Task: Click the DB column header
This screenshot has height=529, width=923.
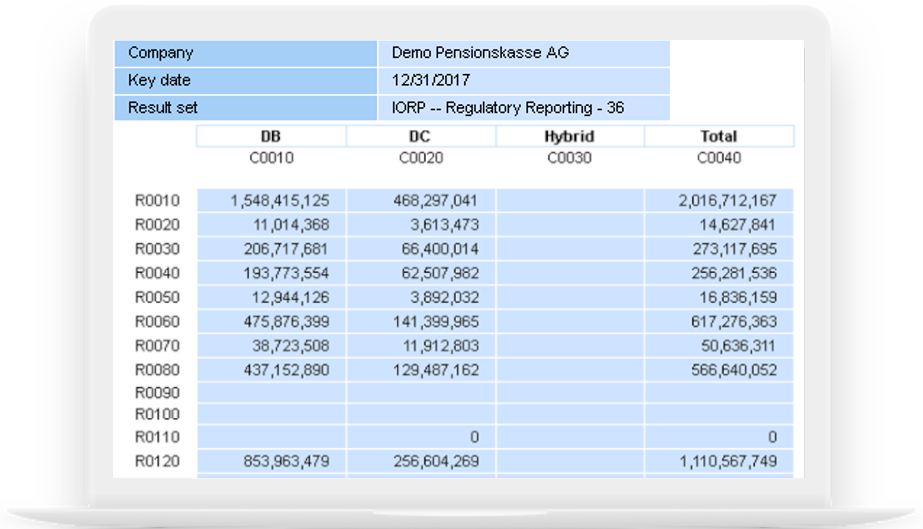Action: tap(270, 136)
